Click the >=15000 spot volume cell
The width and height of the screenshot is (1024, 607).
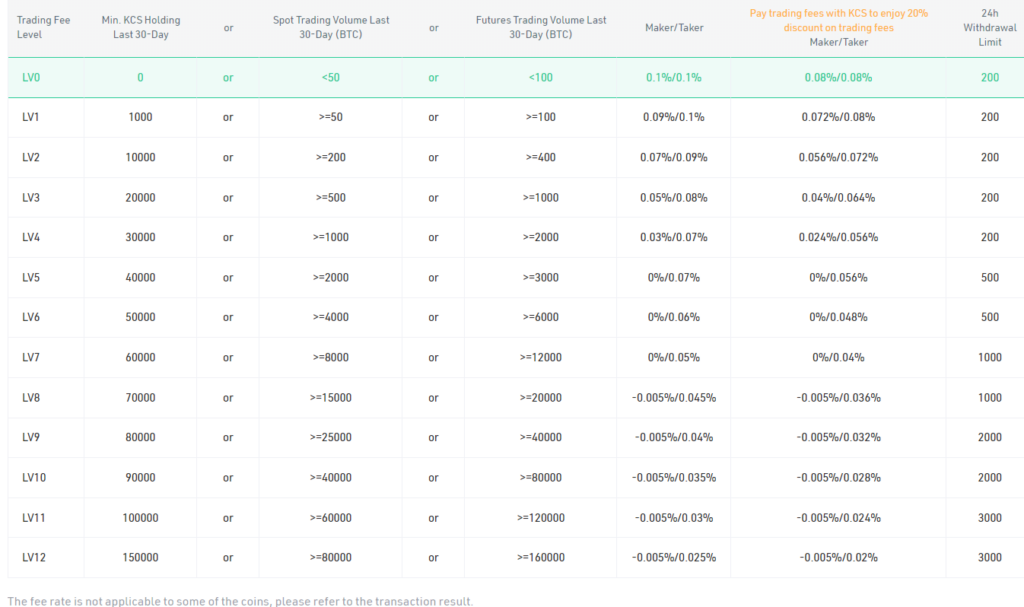330,397
